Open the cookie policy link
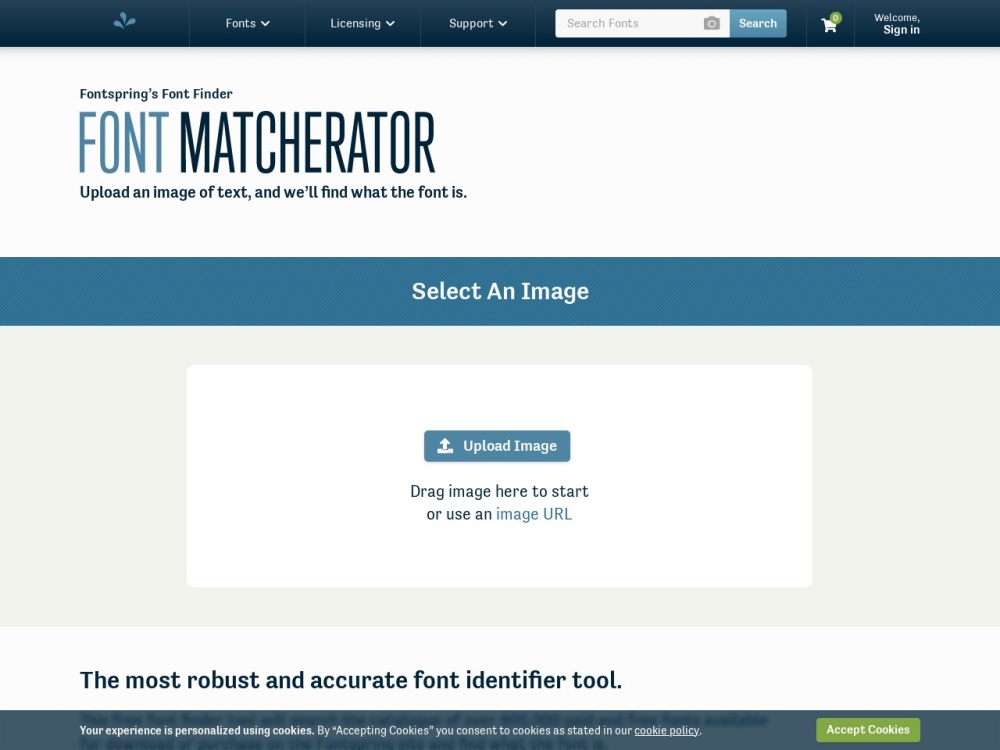1000x750 pixels. [666, 730]
